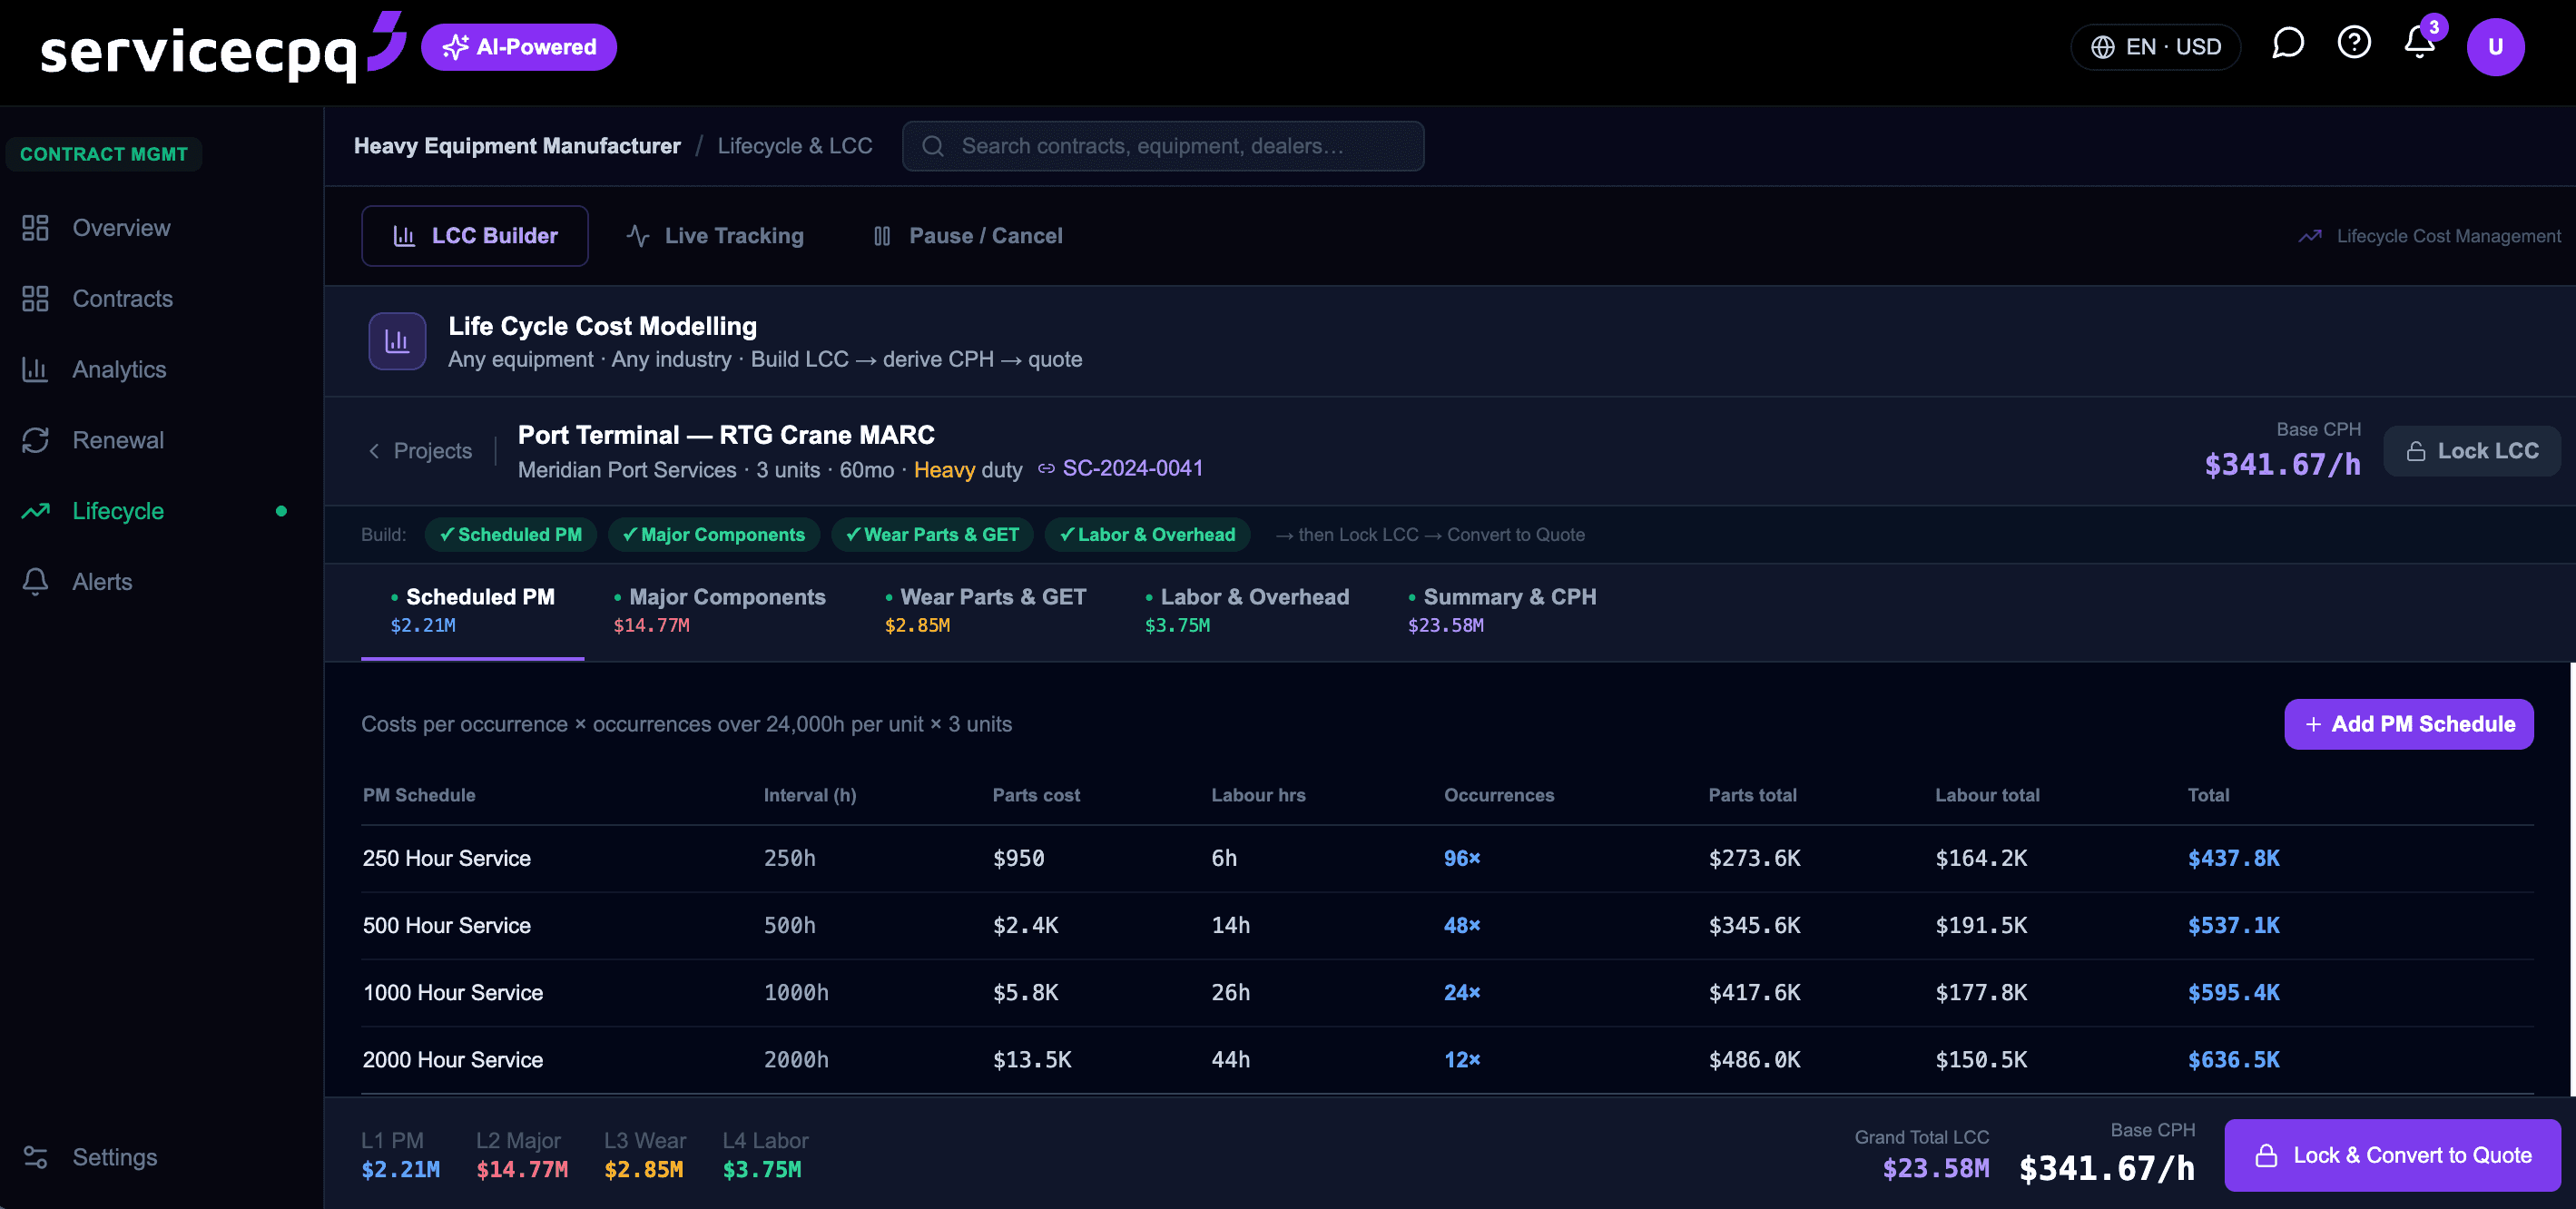Click the Lifecycle Cost Management trend icon
Image resolution: width=2576 pixels, height=1209 pixels.
pyautogui.click(x=2309, y=236)
